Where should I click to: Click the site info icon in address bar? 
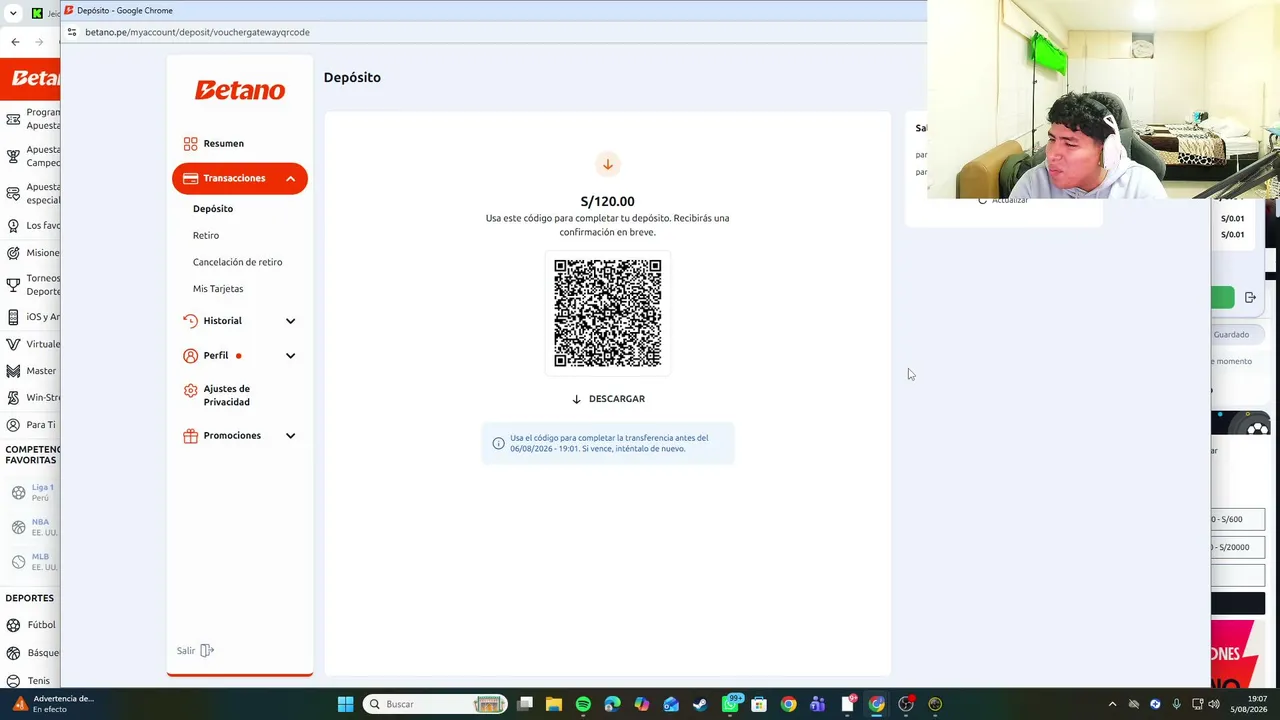71,32
